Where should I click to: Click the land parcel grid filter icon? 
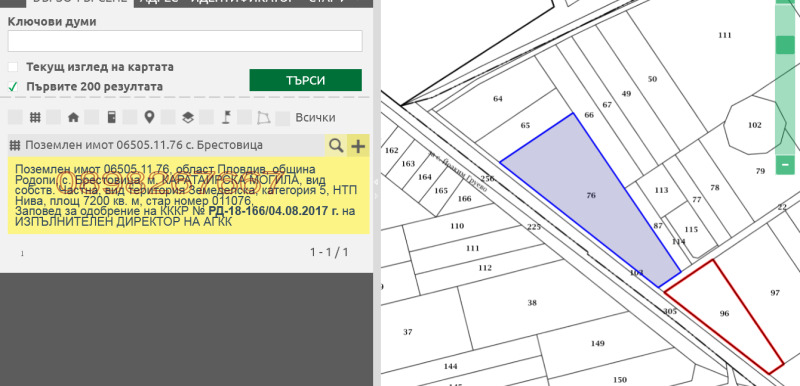click(x=35, y=117)
